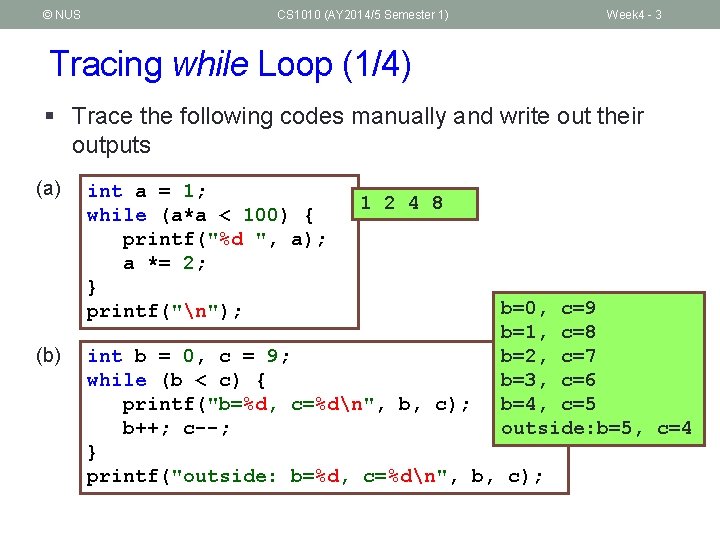720x540 pixels.
Task: Click the '© NUS' header text
Action: click(62, 15)
